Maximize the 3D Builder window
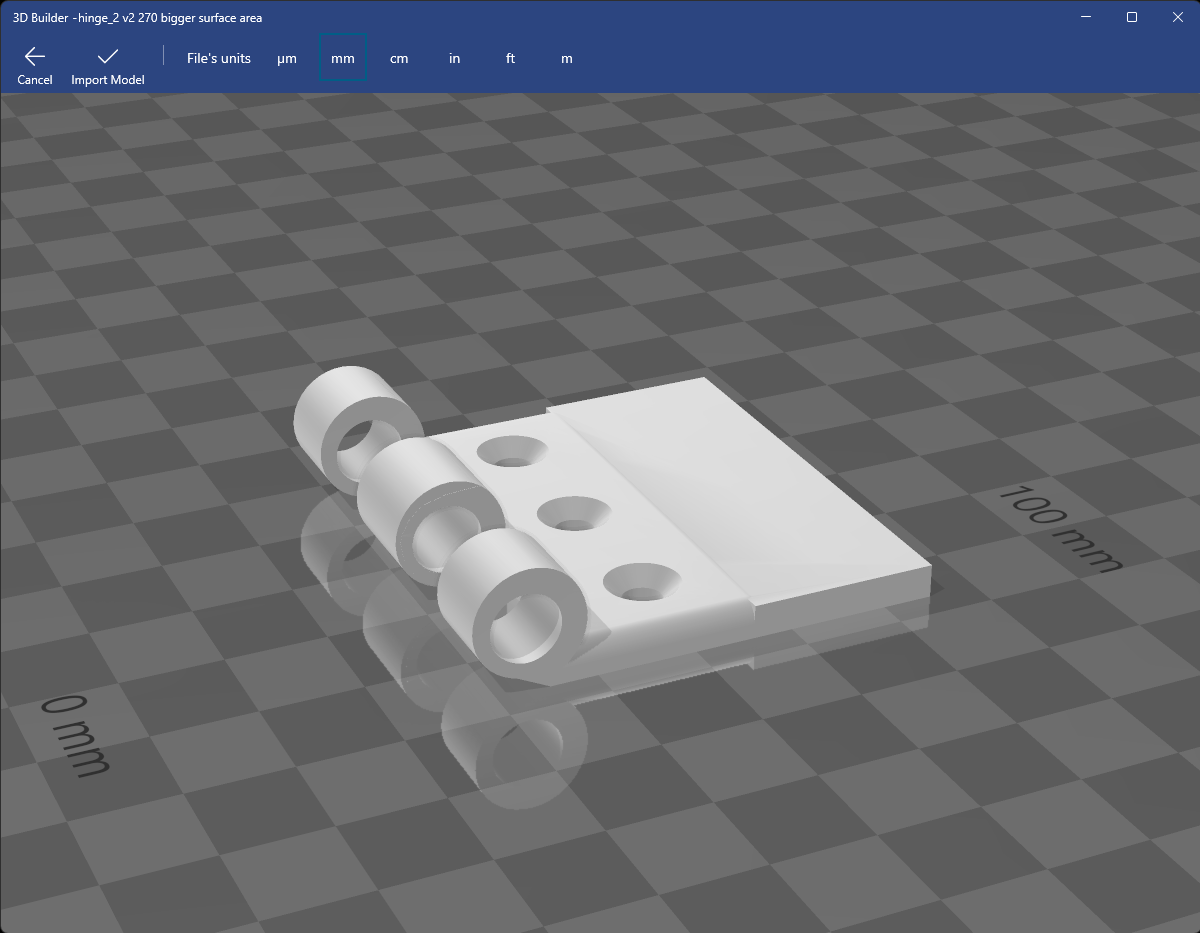The width and height of the screenshot is (1200, 933). coord(1131,17)
